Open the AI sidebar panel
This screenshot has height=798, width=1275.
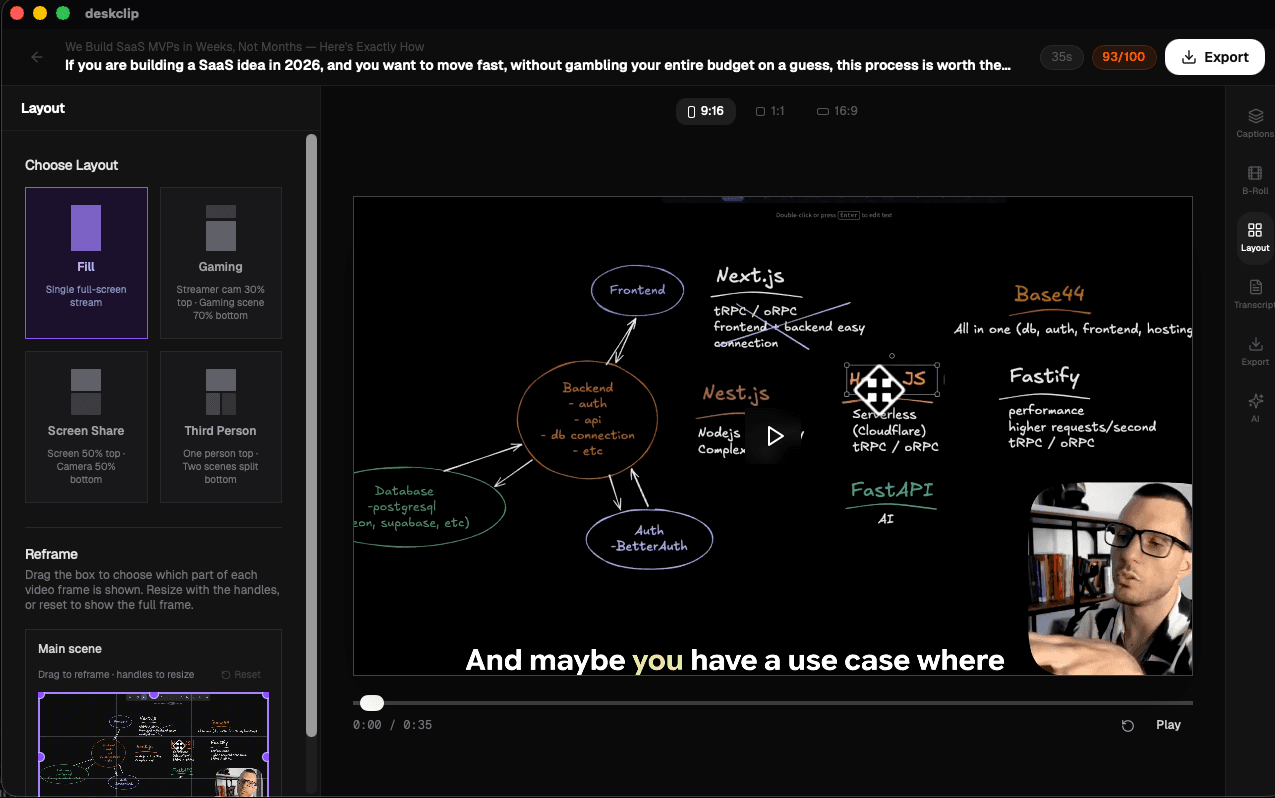click(1255, 408)
